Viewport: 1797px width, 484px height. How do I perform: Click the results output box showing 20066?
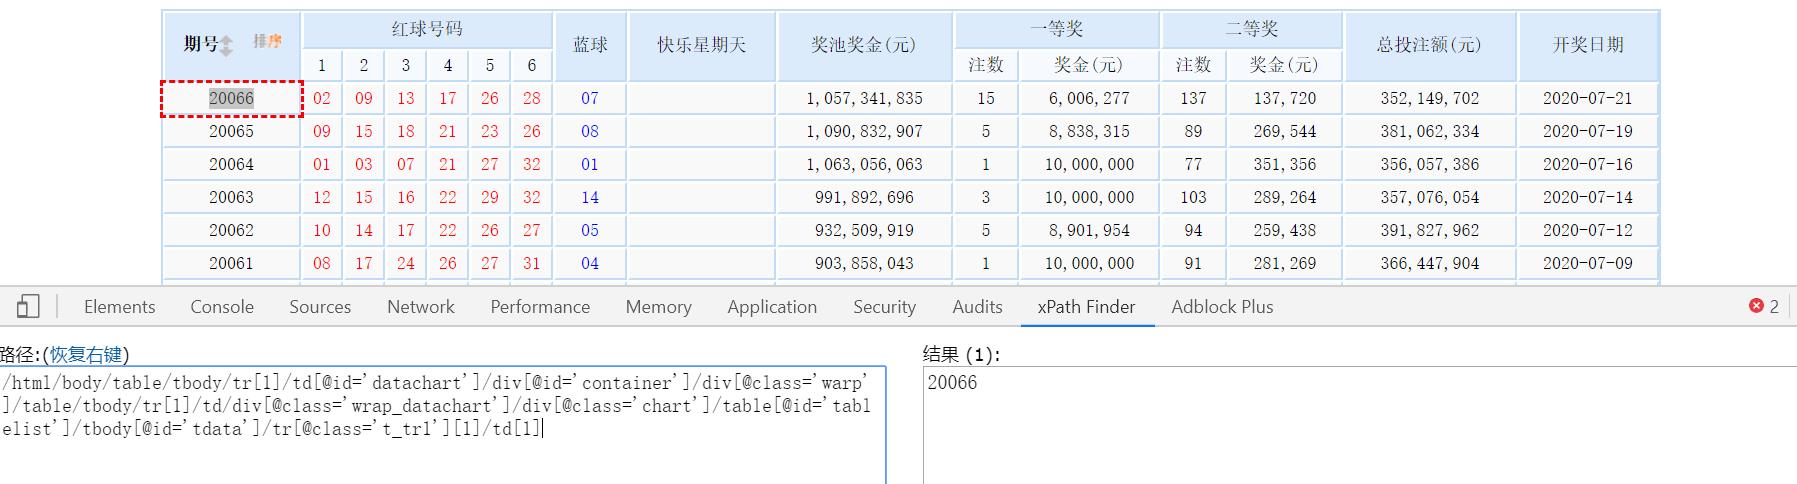[x=1358, y=425]
